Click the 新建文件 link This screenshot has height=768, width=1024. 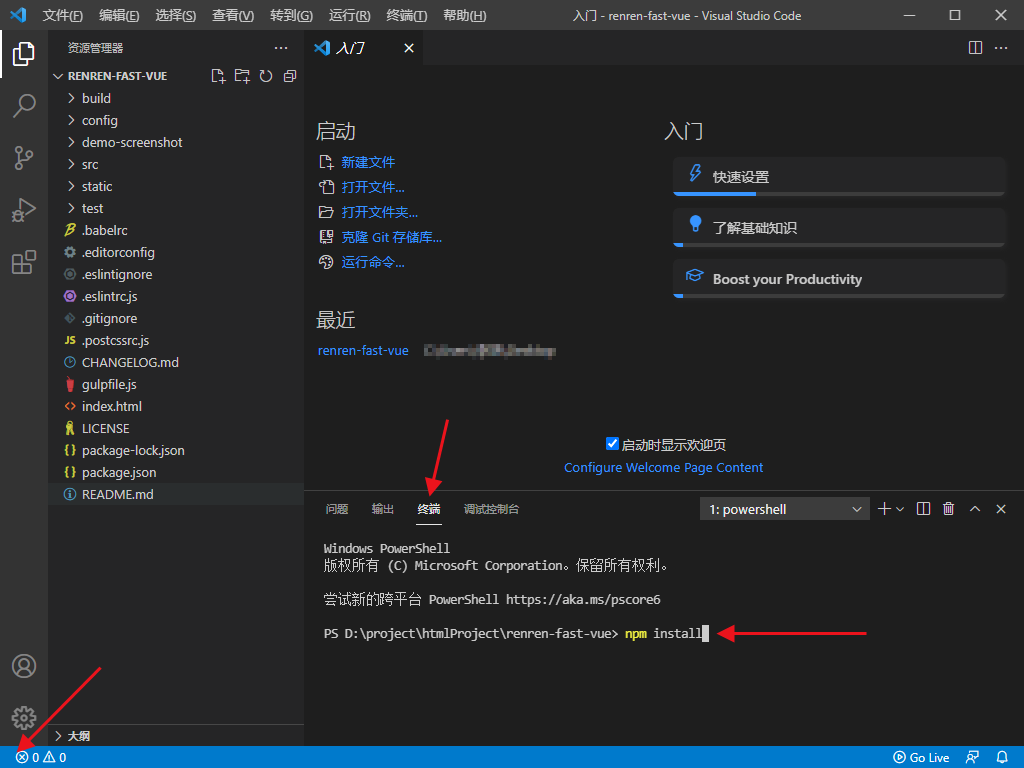click(x=368, y=162)
